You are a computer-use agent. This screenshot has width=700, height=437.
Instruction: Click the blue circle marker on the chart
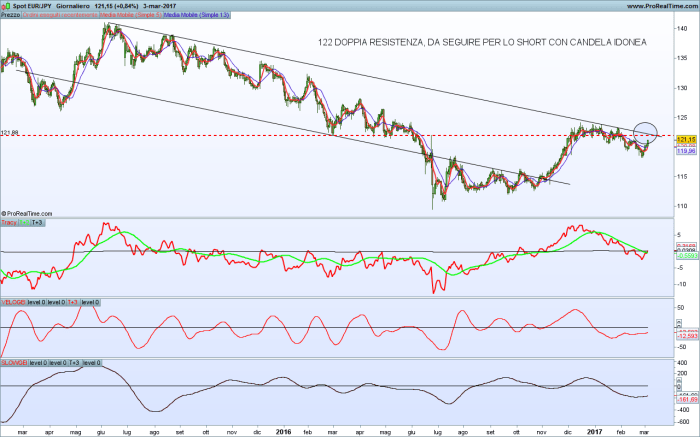tap(645, 130)
